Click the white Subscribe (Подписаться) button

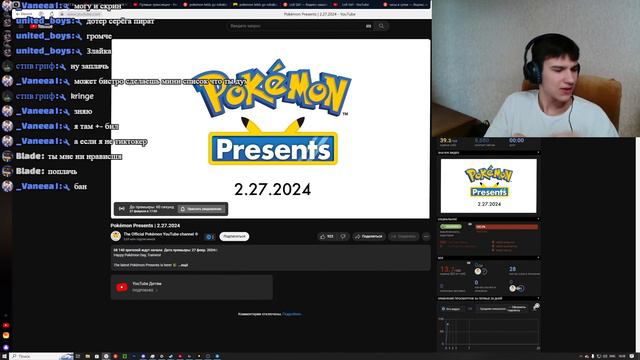tap(234, 236)
